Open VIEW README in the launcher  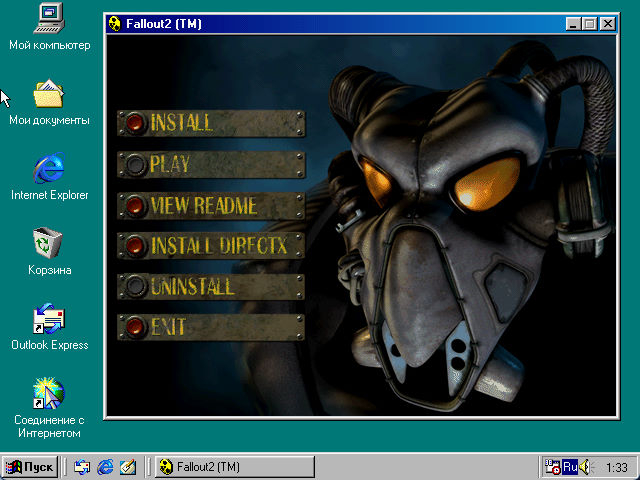point(211,205)
